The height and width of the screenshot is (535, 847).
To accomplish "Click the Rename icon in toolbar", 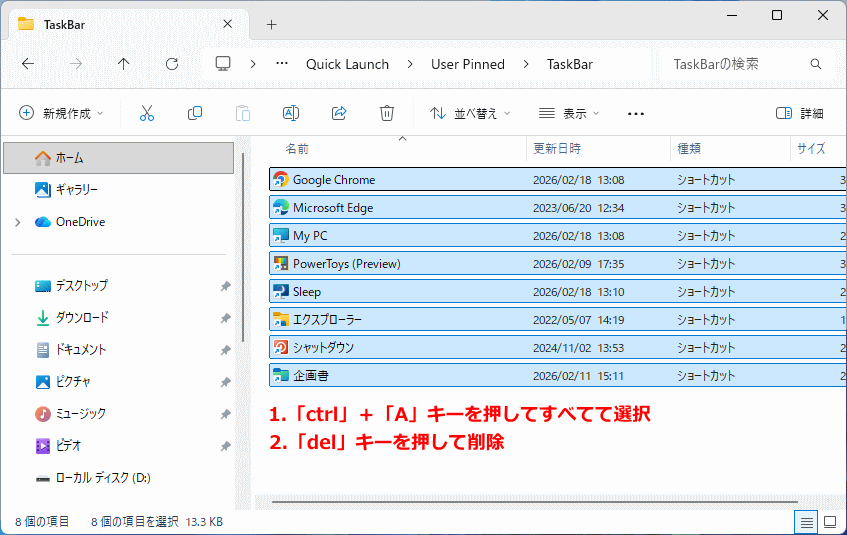I will (x=291, y=113).
